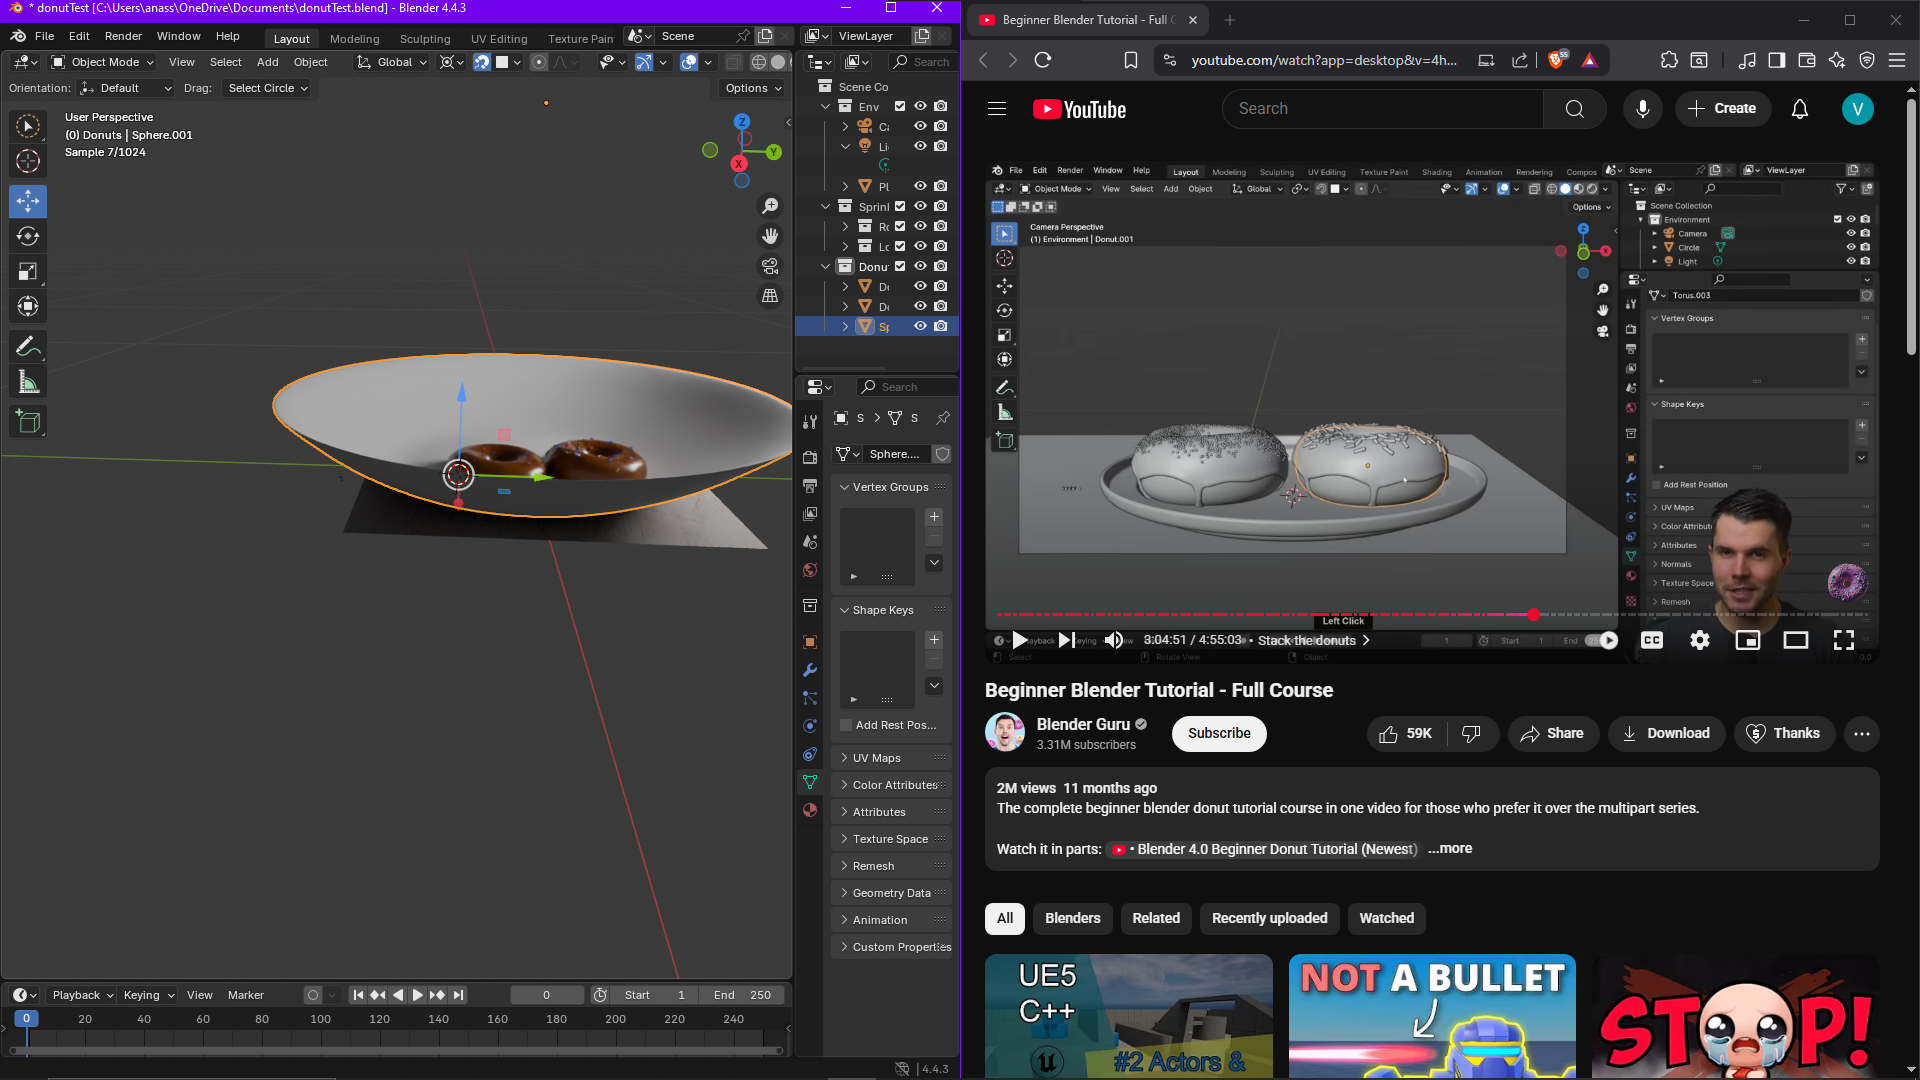This screenshot has width=1920, height=1080.
Task: Click the viewport pan hand gizmo
Action: [x=770, y=236]
